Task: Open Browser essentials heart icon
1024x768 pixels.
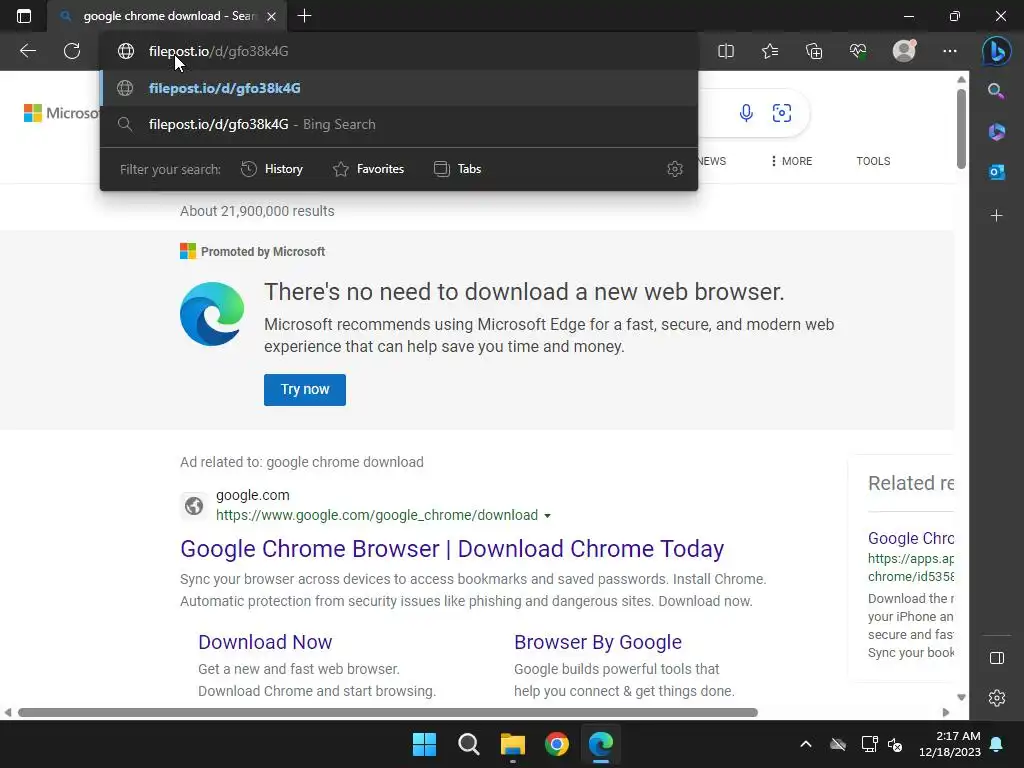Action: (x=858, y=51)
